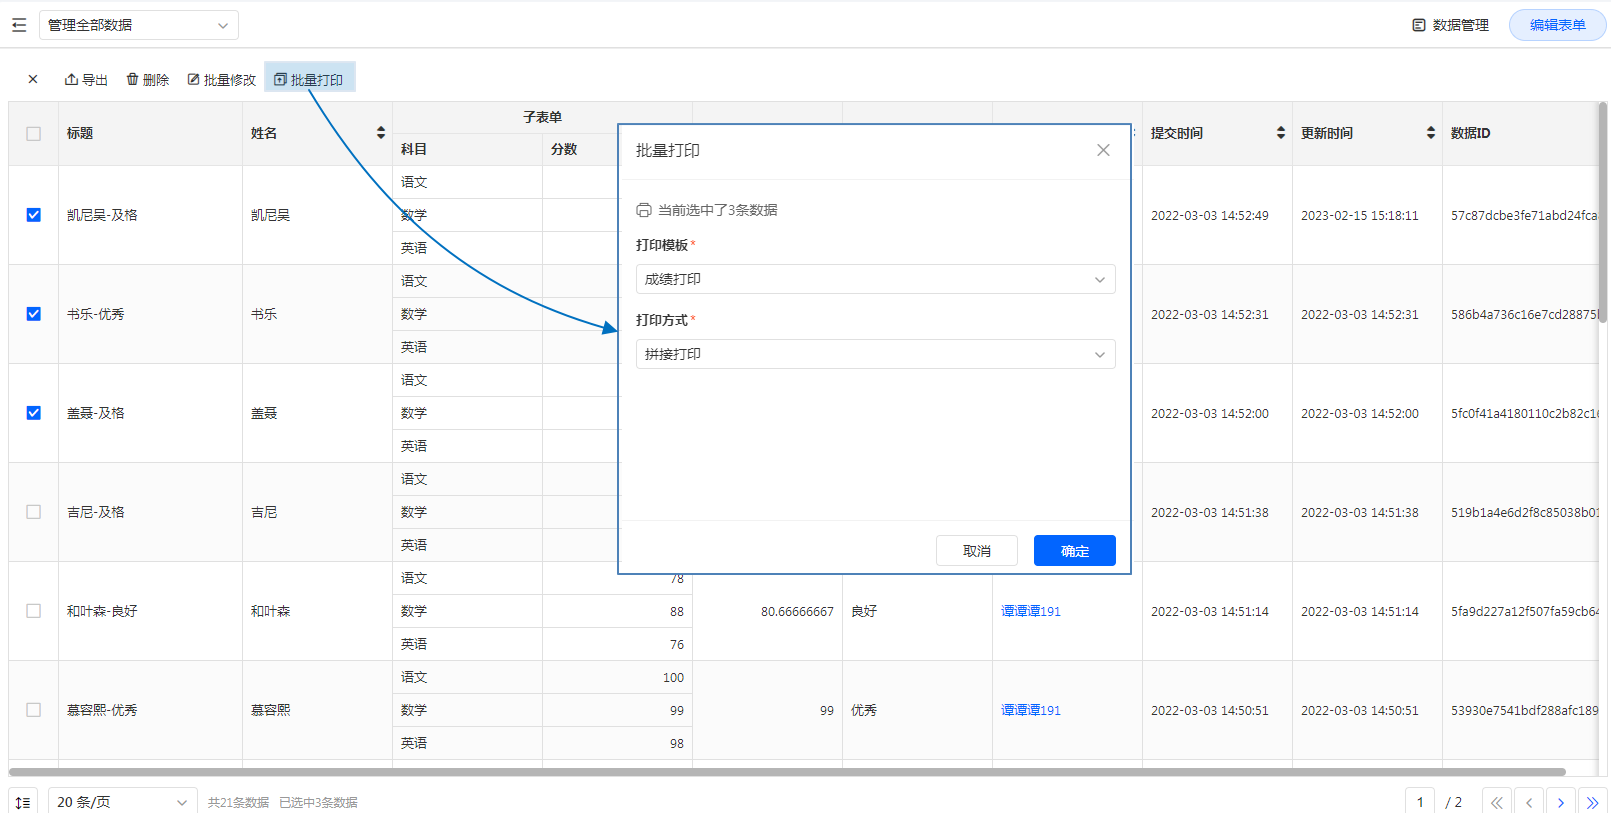Viewport: 1611px width, 813px height.
Task: Open the 数据管理 tab at top right
Action: (1450, 25)
